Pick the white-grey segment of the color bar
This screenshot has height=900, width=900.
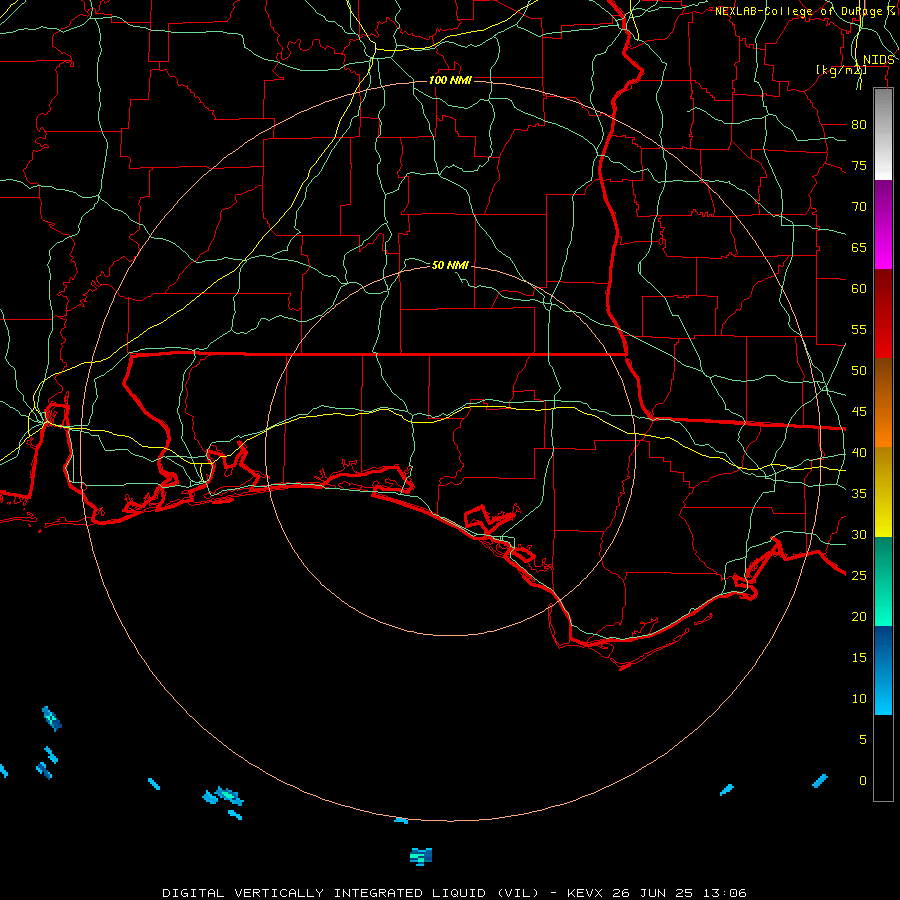[x=883, y=134]
